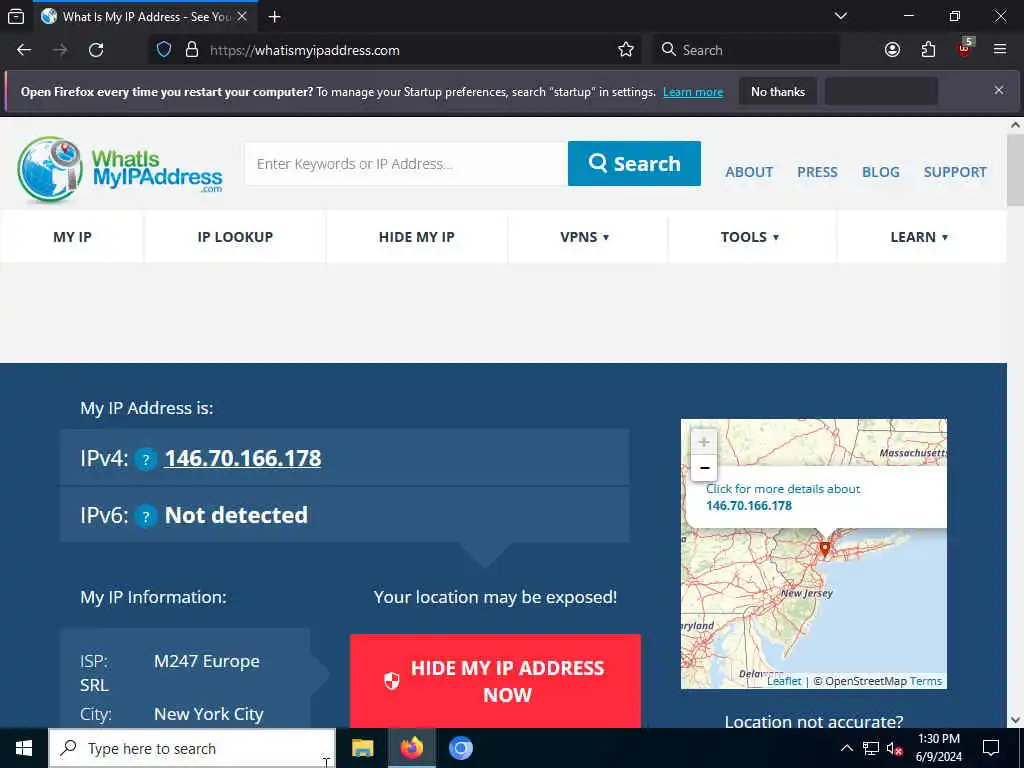
Task: Open Chromium from the taskbar
Action: click(x=460, y=748)
